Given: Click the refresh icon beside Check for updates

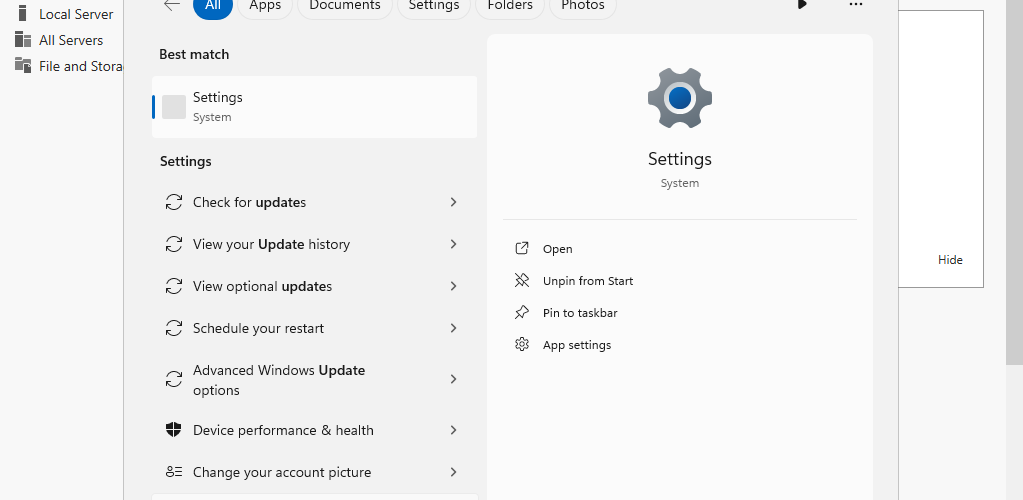Looking at the screenshot, I should click(x=174, y=202).
